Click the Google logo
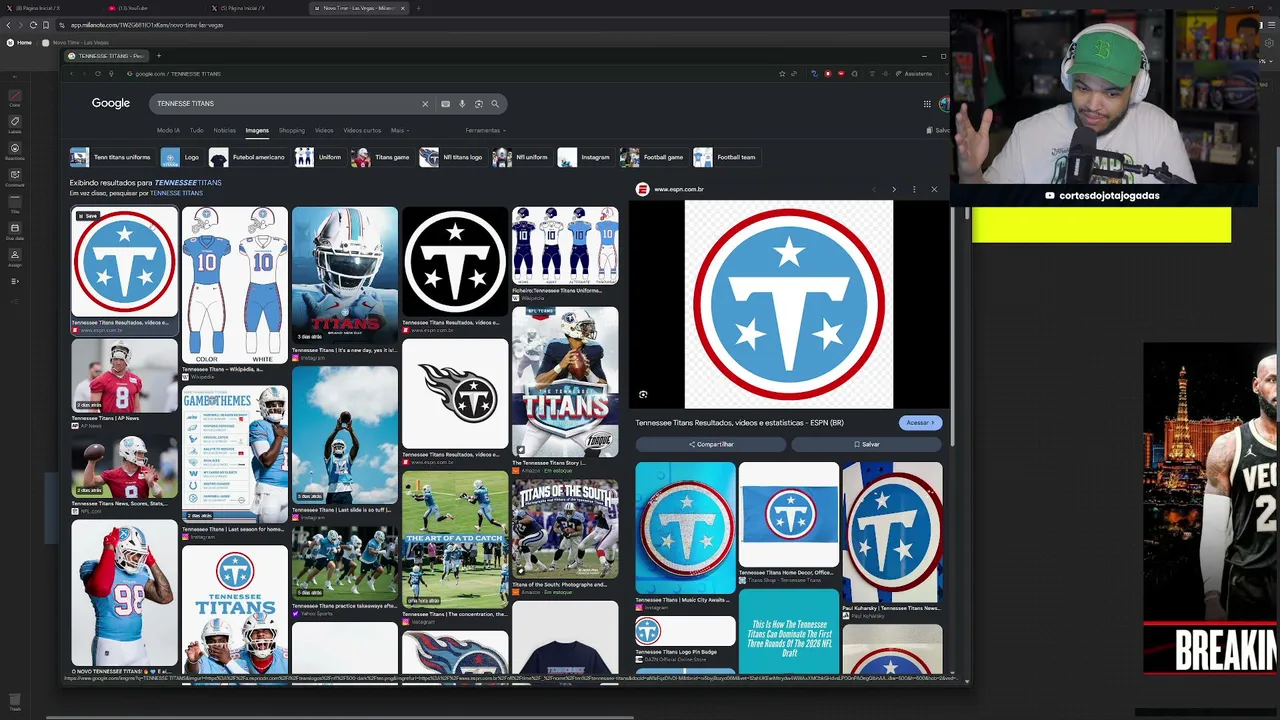Image resolution: width=1280 pixels, height=720 pixels. tap(111, 103)
